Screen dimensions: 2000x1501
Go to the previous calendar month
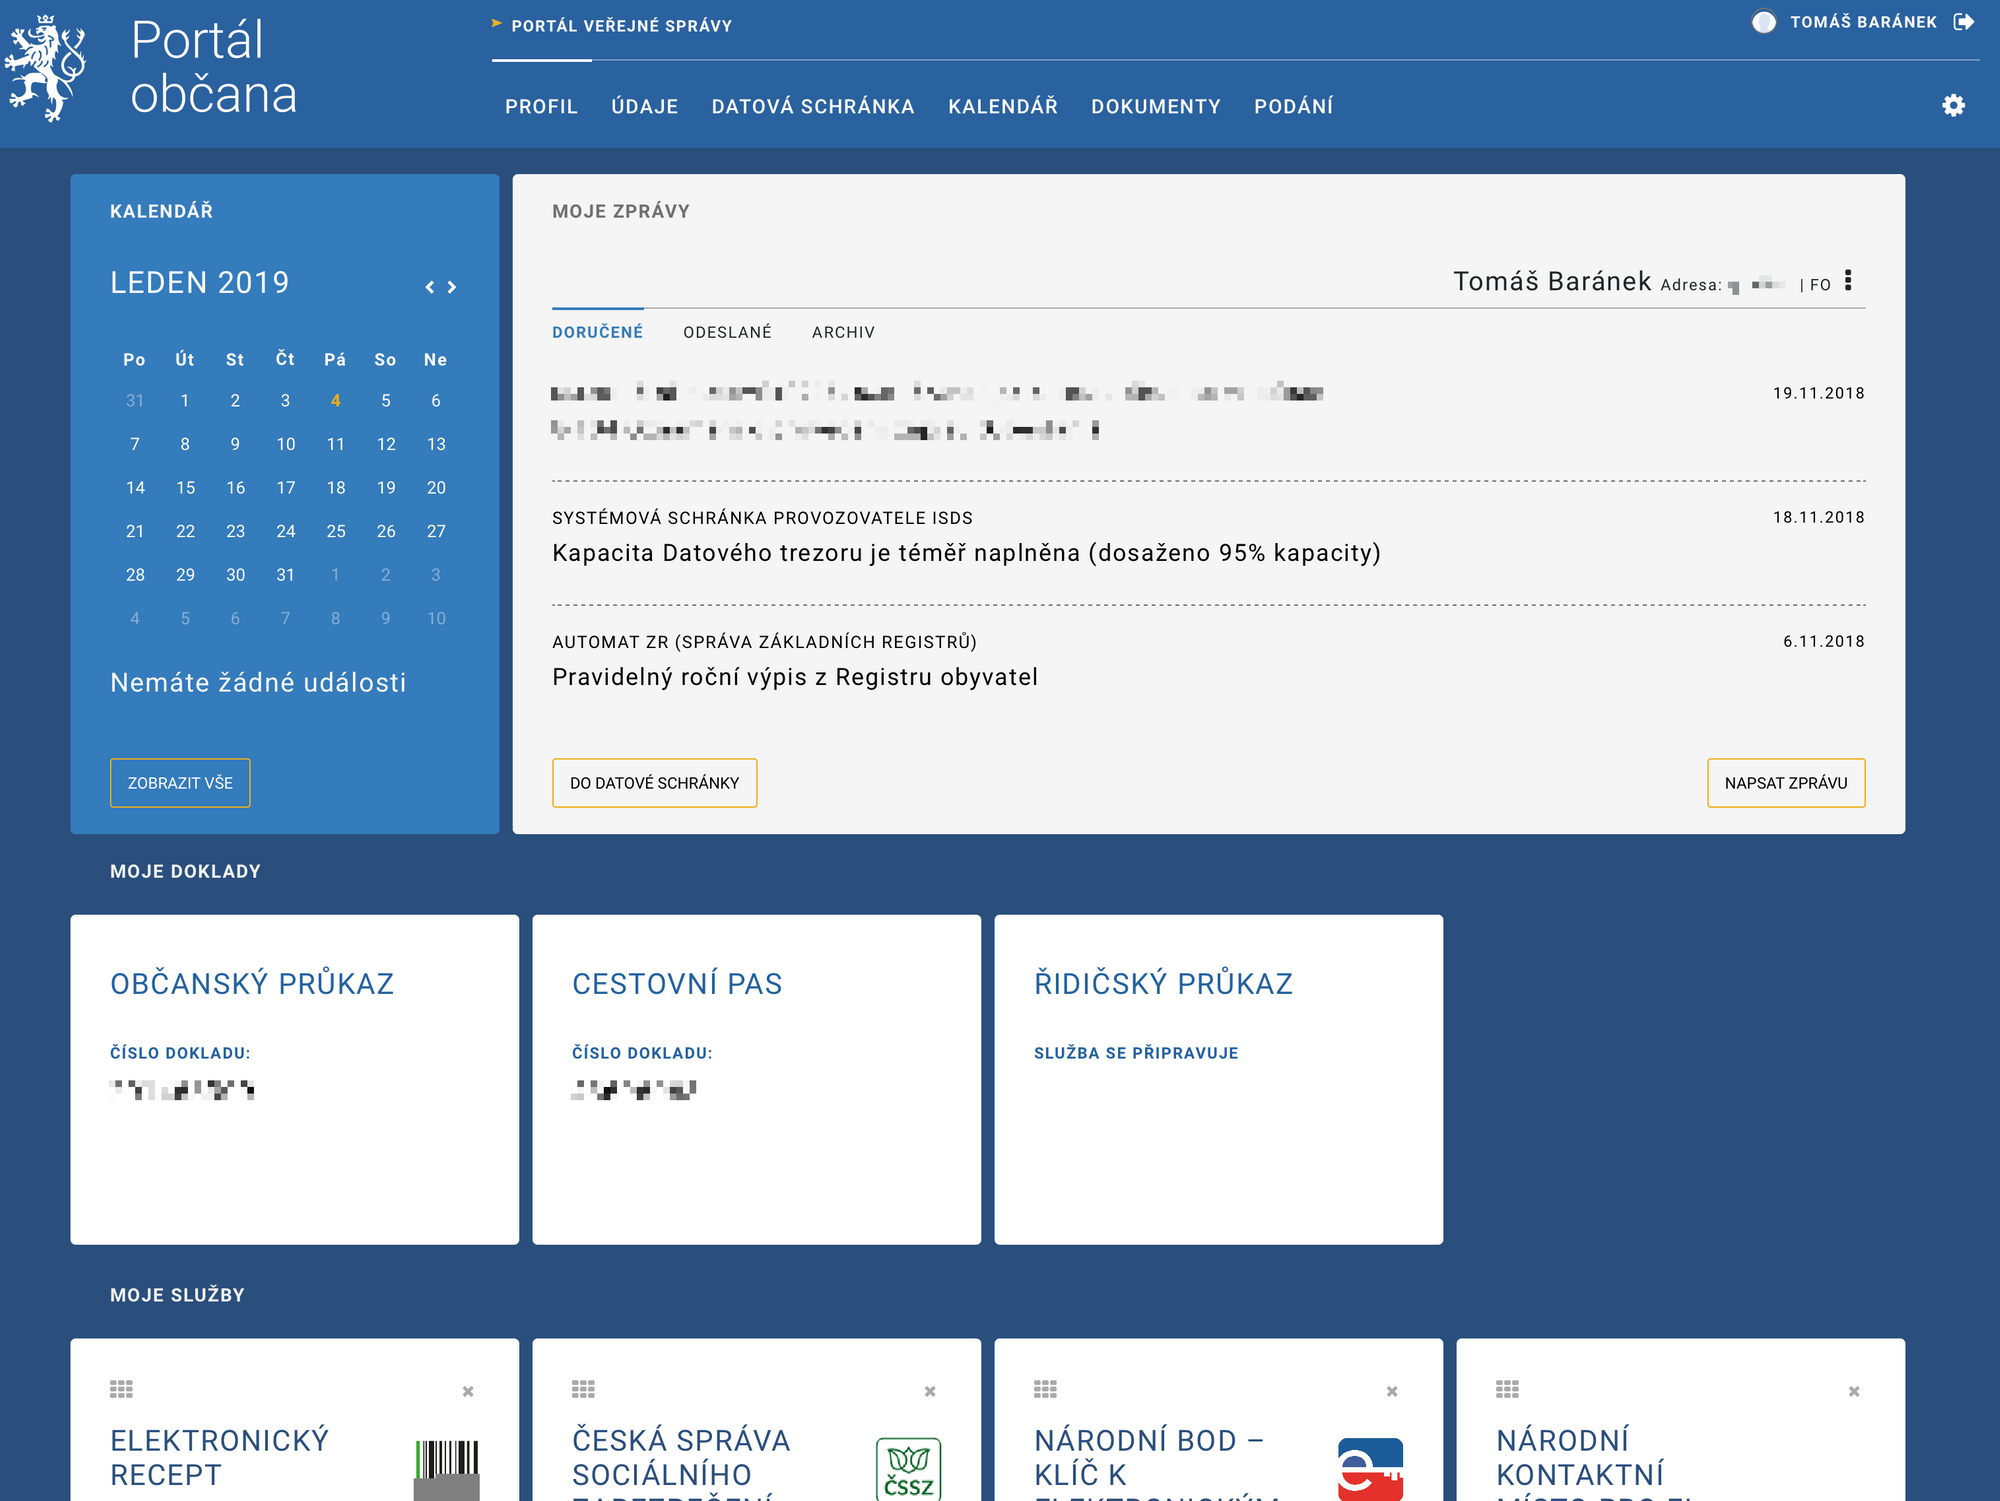coord(430,287)
